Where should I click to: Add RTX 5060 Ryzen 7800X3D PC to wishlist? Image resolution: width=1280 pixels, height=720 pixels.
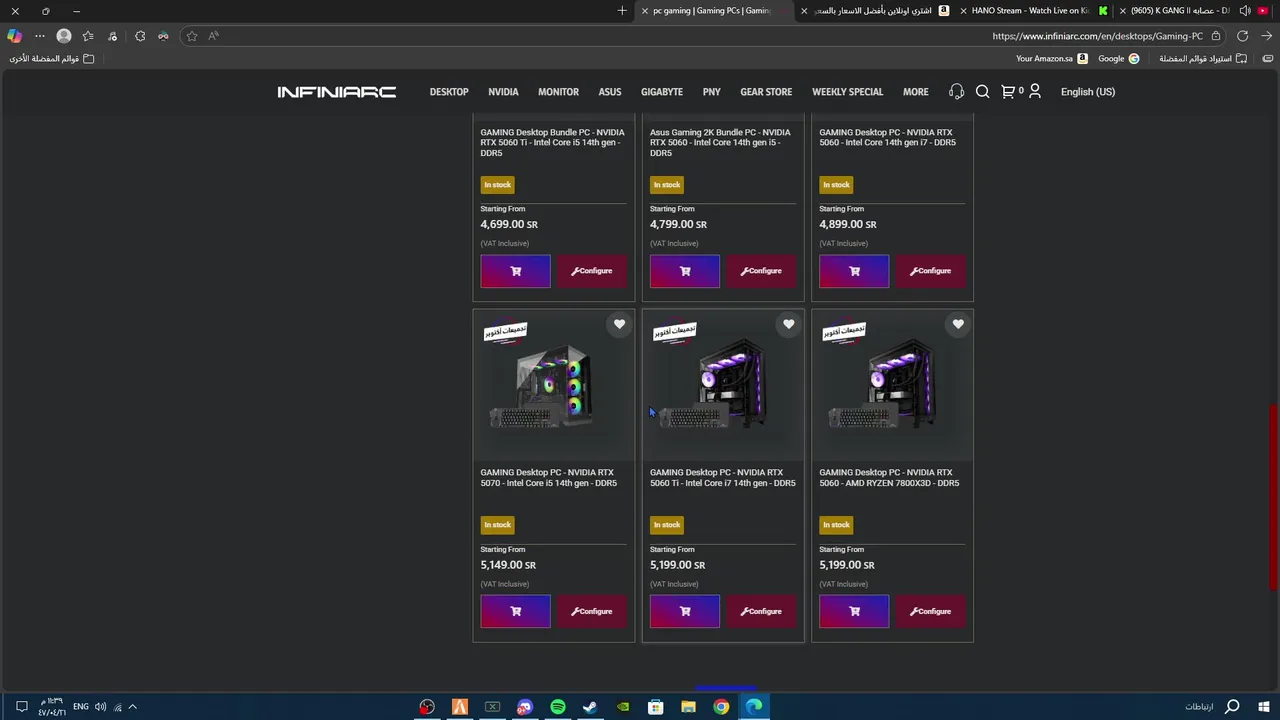(x=958, y=324)
